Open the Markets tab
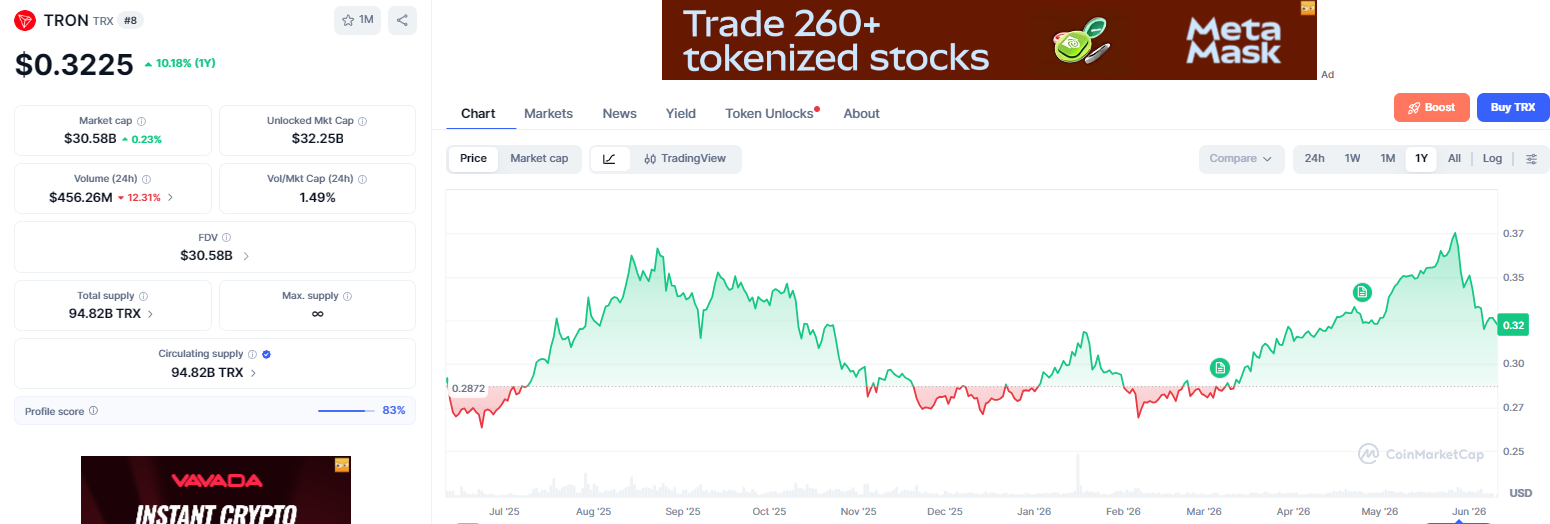Image resolution: width=1550 pixels, height=524 pixels. click(x=548, y=113)
